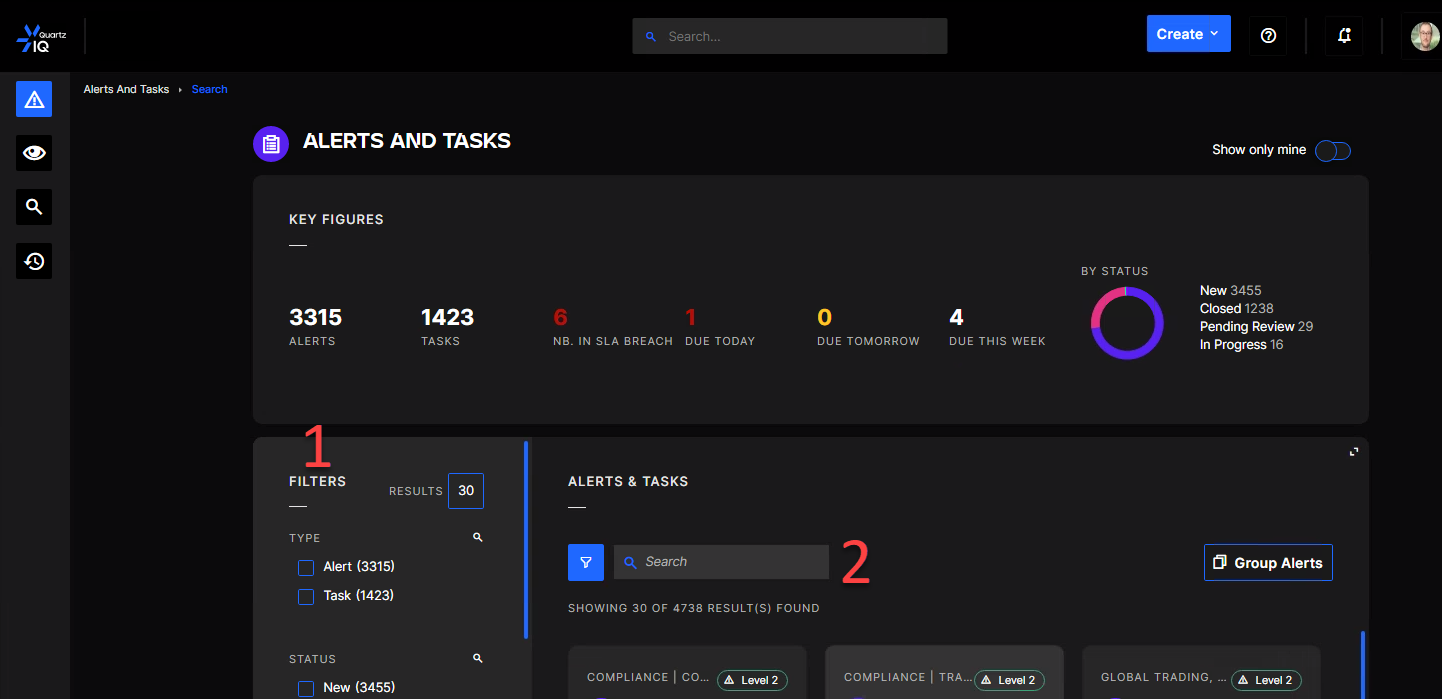The width and height of the screenshot is (1442, 699).
Task: Expand the Alerts & Tasks panel fullscreen
Action: [x=1354, y=452]
